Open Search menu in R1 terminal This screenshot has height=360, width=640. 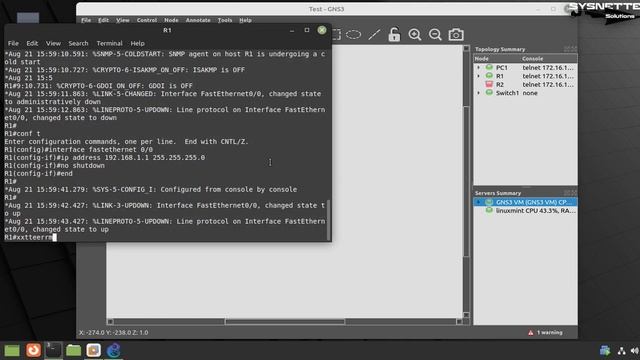78,43
